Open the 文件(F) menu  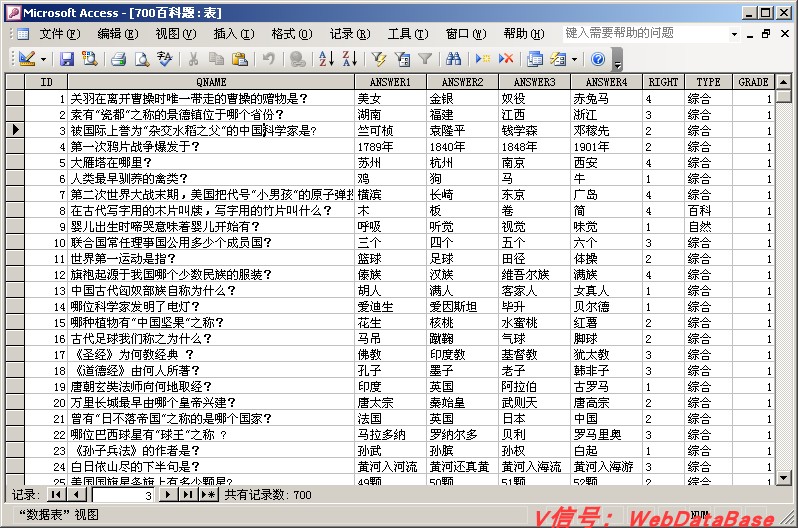pos(60,34)
